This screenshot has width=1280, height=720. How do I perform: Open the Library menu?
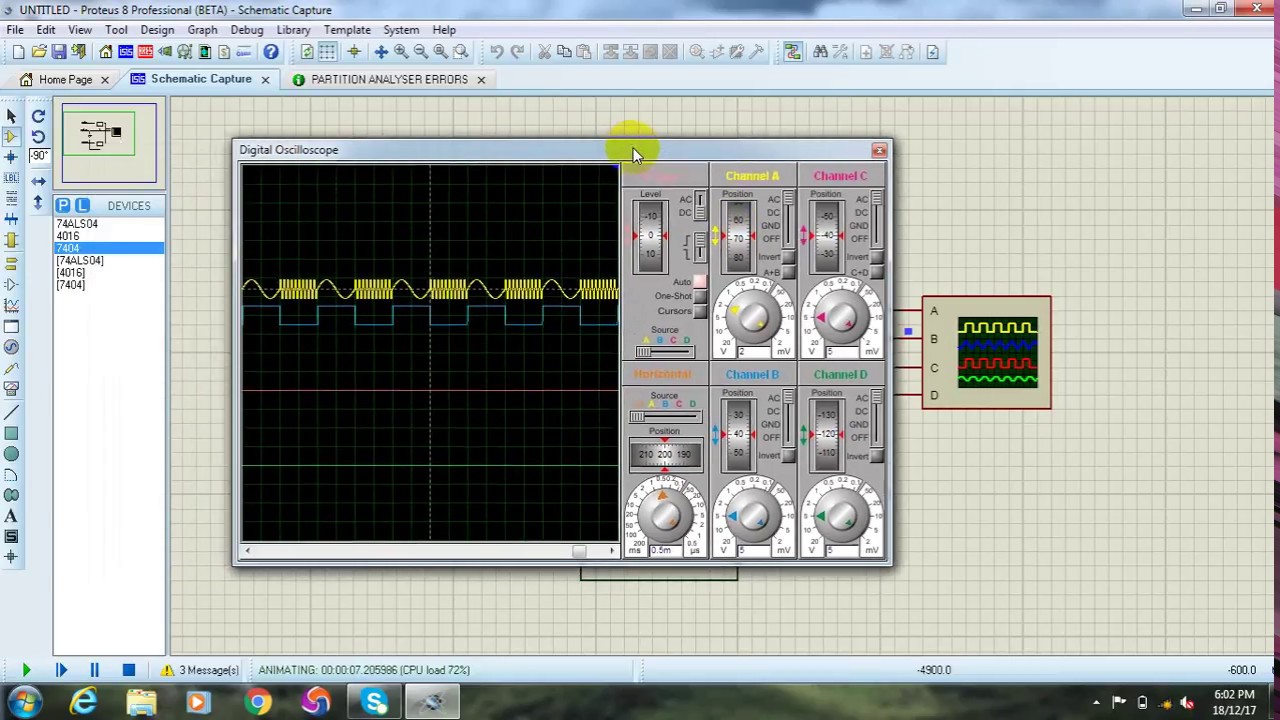click(x=293, y=30)
